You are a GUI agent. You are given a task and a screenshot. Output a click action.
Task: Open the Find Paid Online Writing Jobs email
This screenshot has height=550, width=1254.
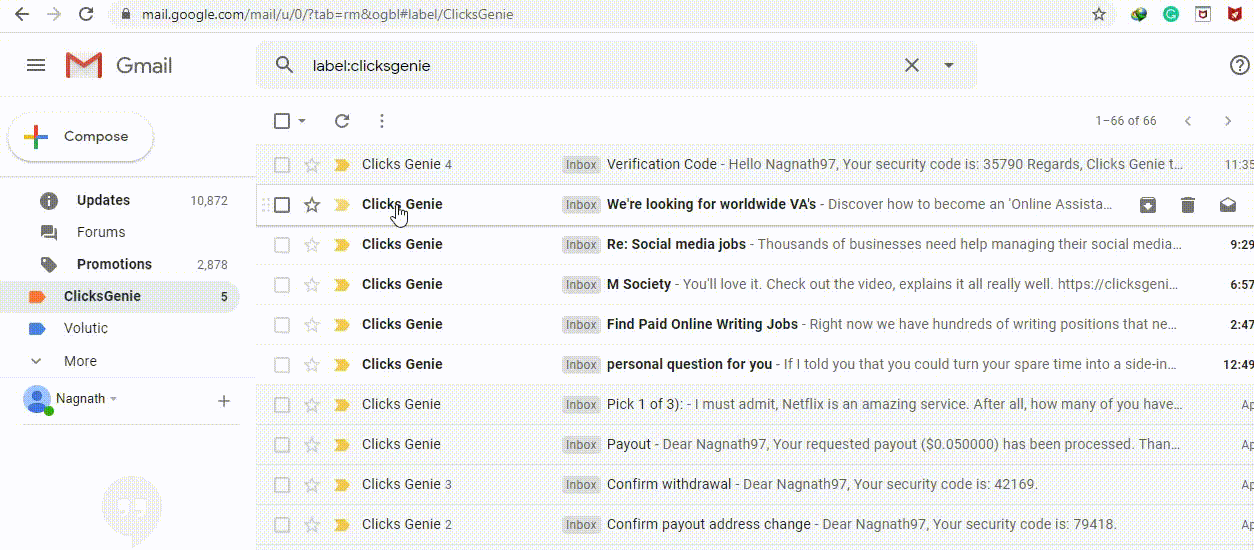click(x=755, y=325)
